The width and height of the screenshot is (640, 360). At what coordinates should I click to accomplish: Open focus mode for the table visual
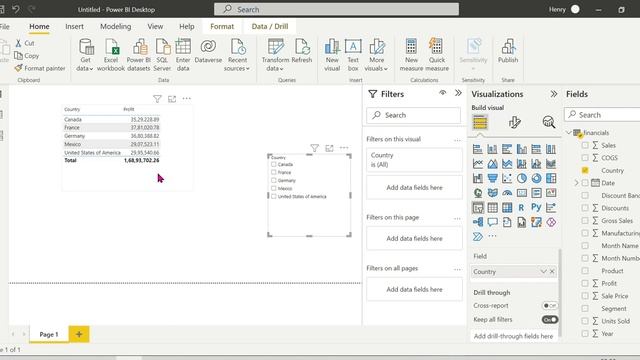(x=172, y=98)
